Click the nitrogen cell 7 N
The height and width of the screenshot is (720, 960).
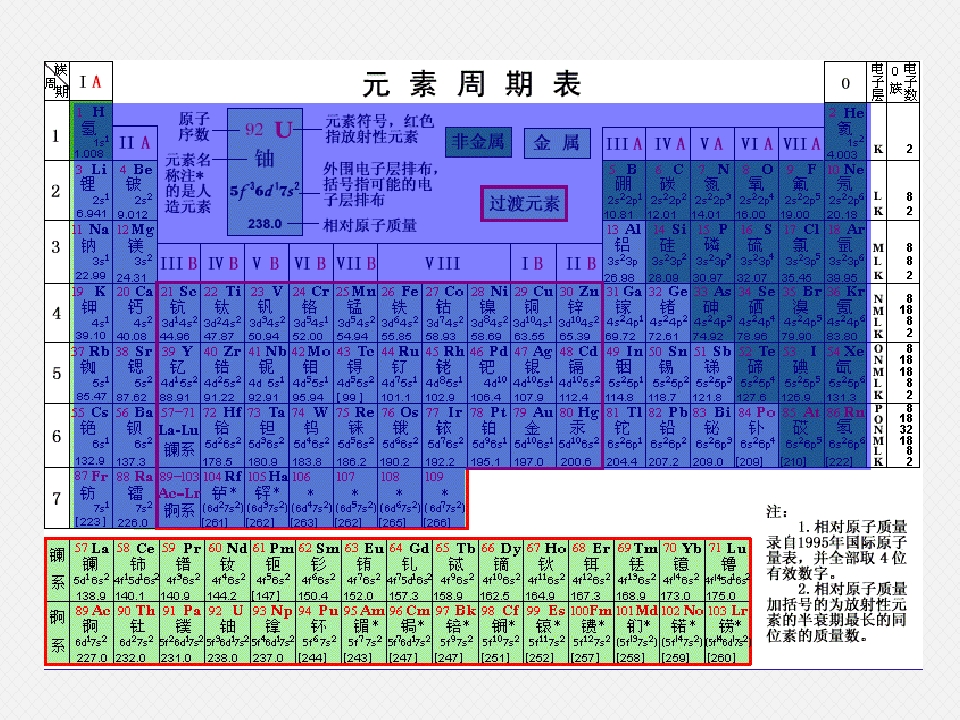(712, 190)
